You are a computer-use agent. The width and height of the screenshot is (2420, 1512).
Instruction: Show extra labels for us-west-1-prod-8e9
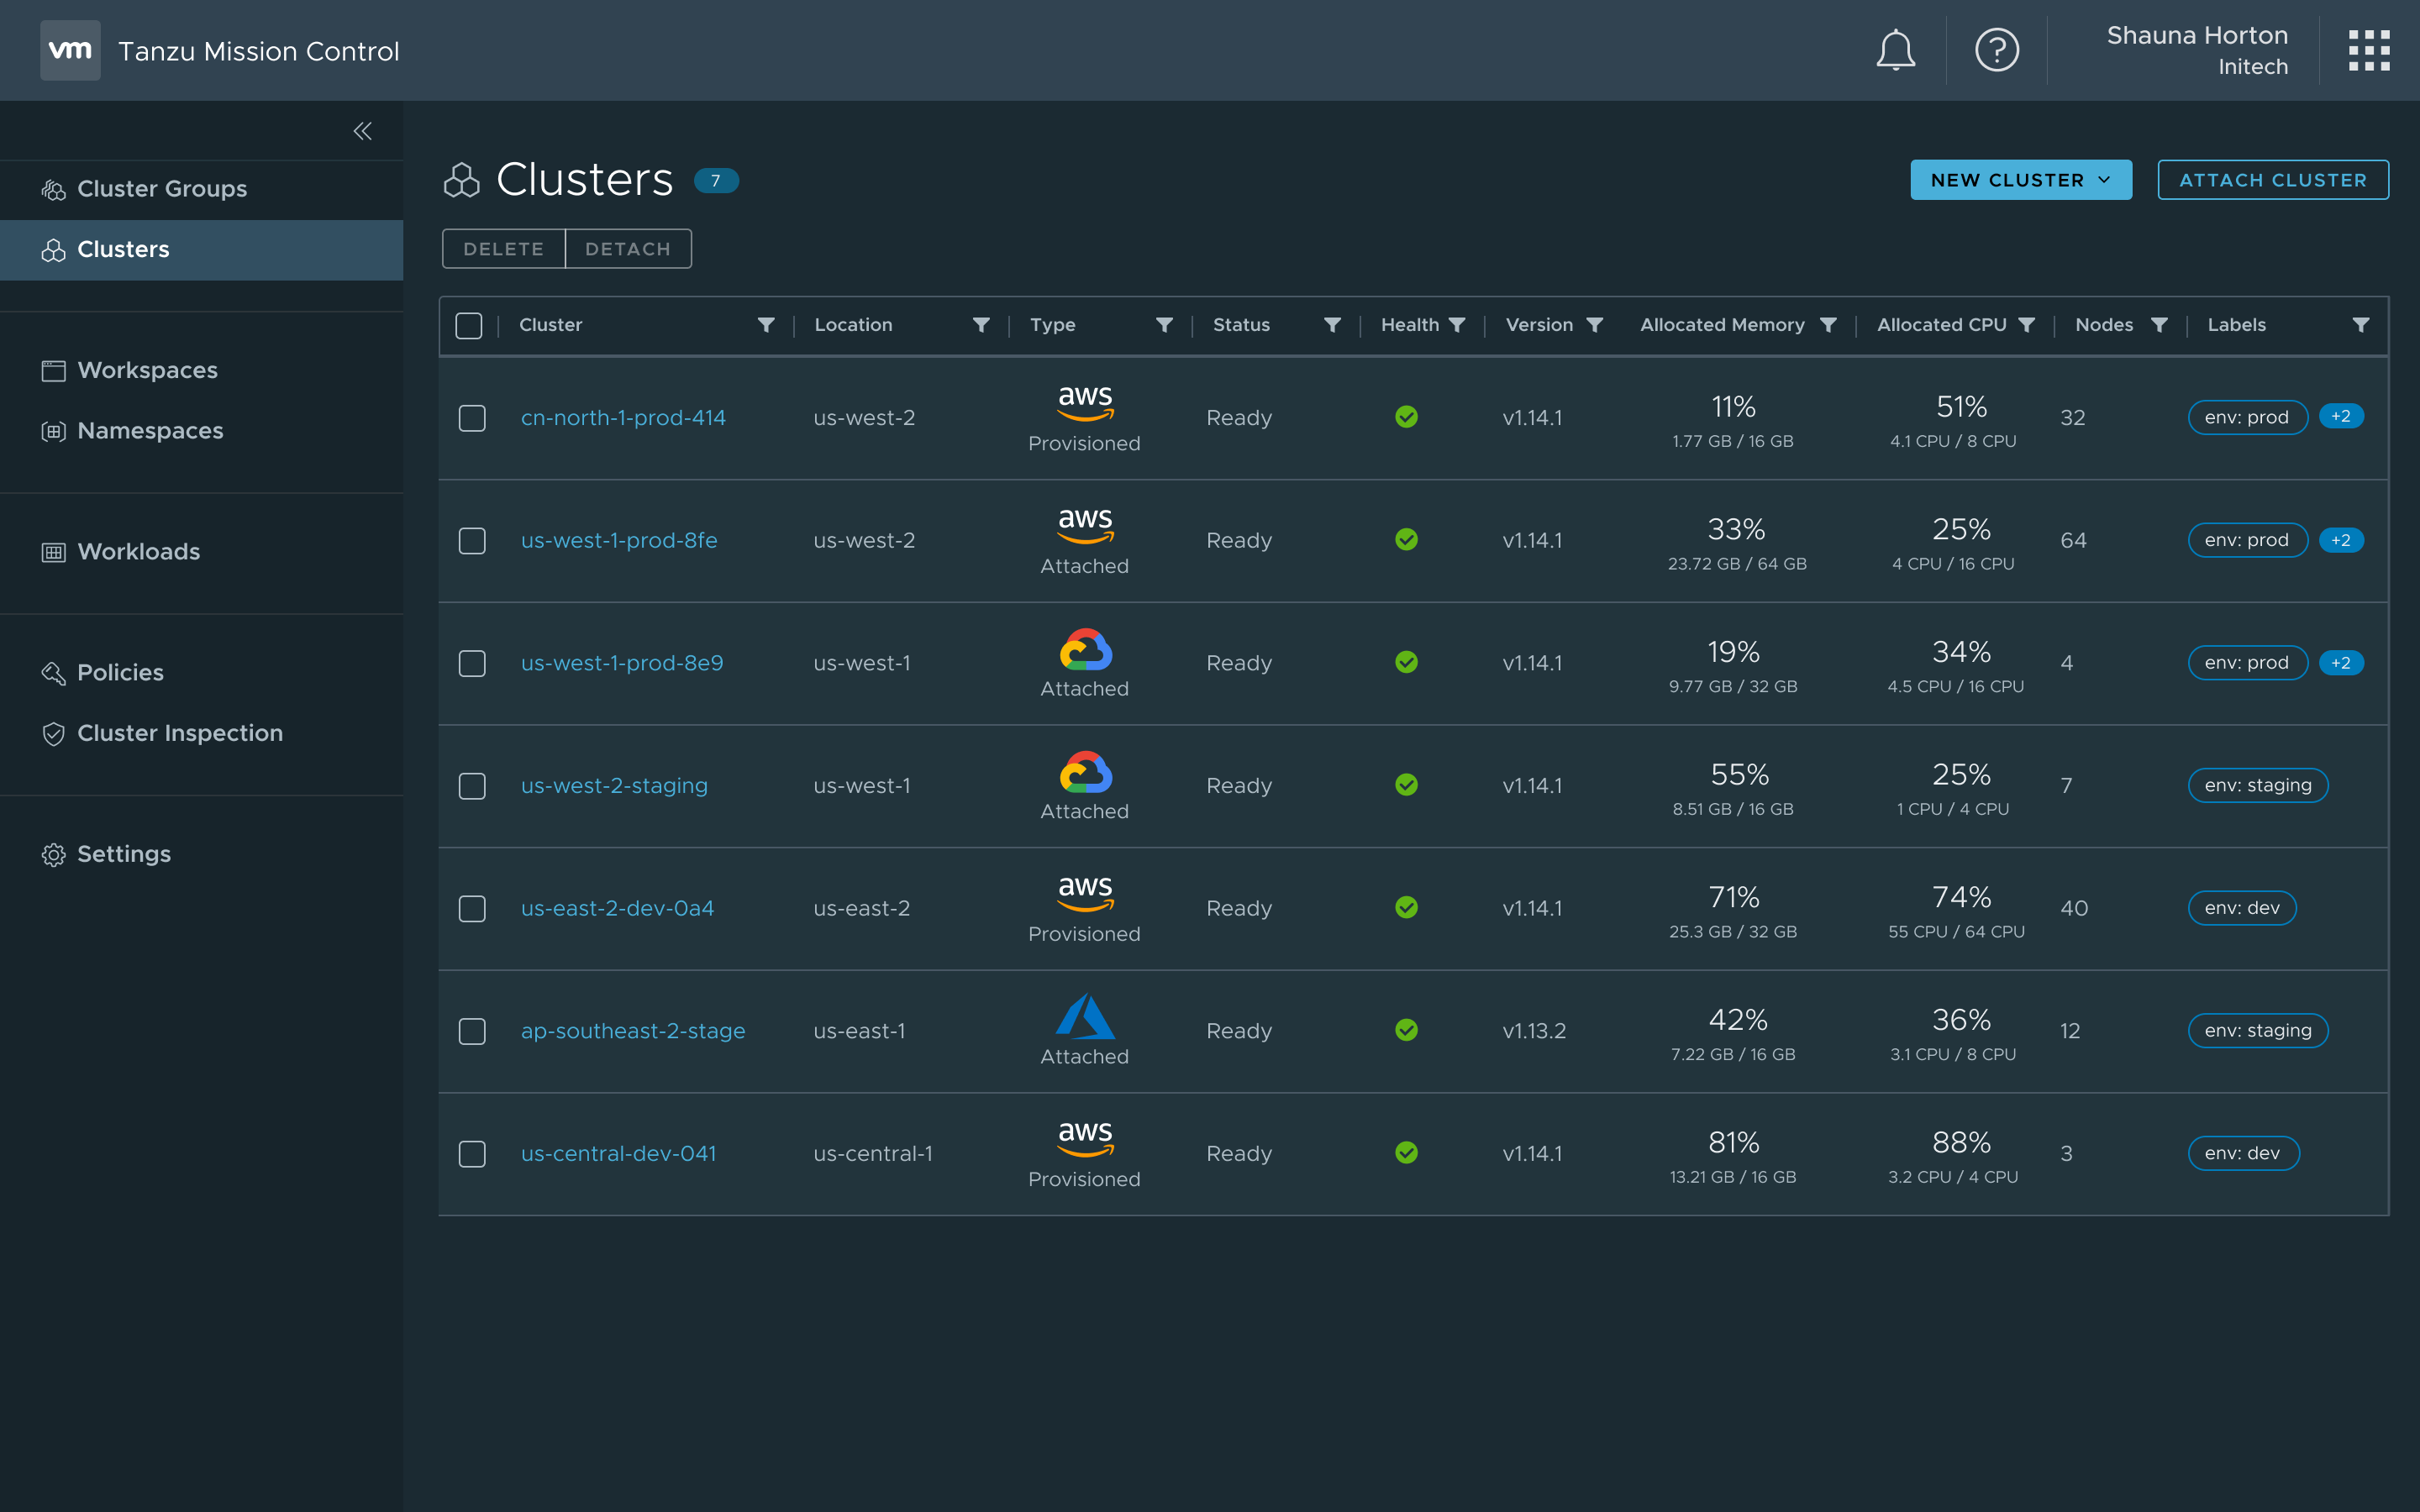tap(2340, 663)
